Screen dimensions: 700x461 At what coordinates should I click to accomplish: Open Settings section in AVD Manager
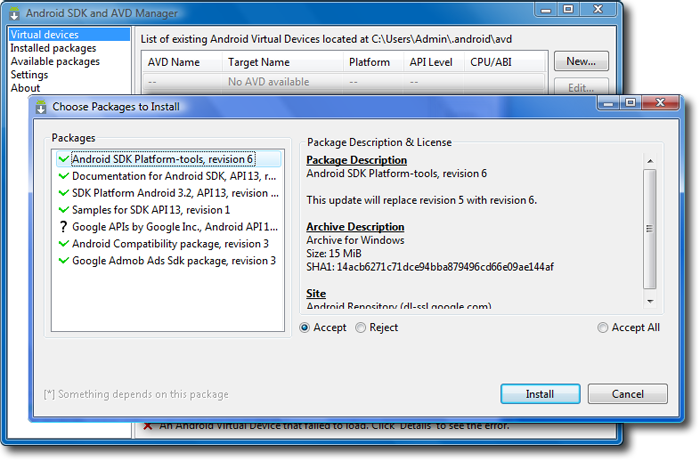pos(29,75)
